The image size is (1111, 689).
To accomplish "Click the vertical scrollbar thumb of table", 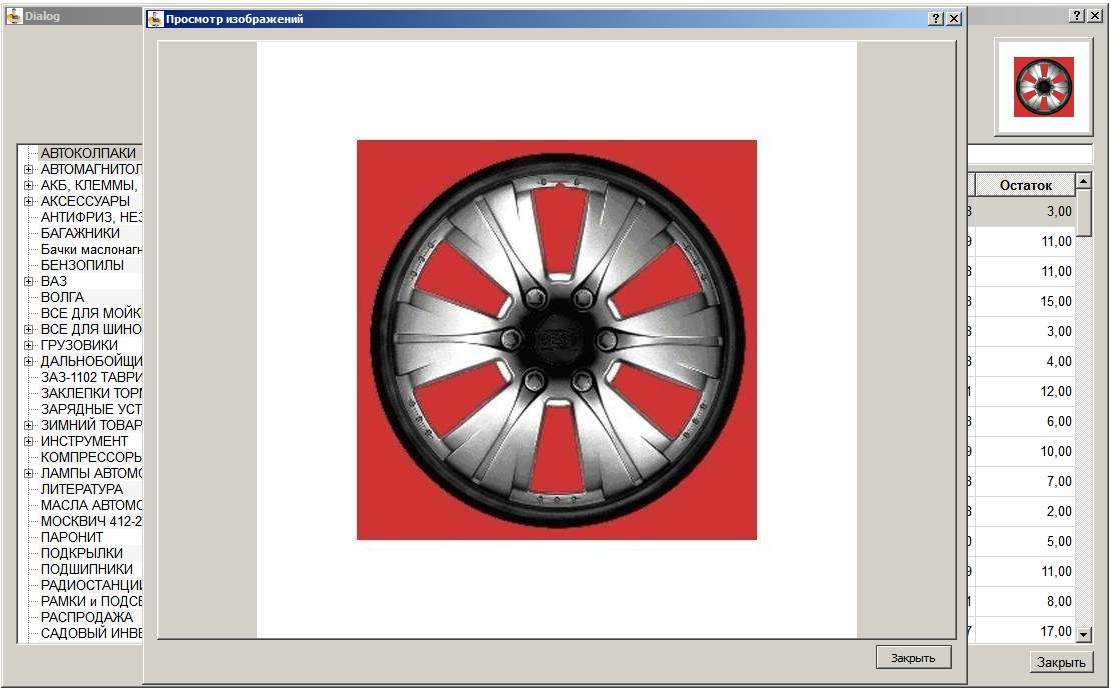I will pos(1083,213).
